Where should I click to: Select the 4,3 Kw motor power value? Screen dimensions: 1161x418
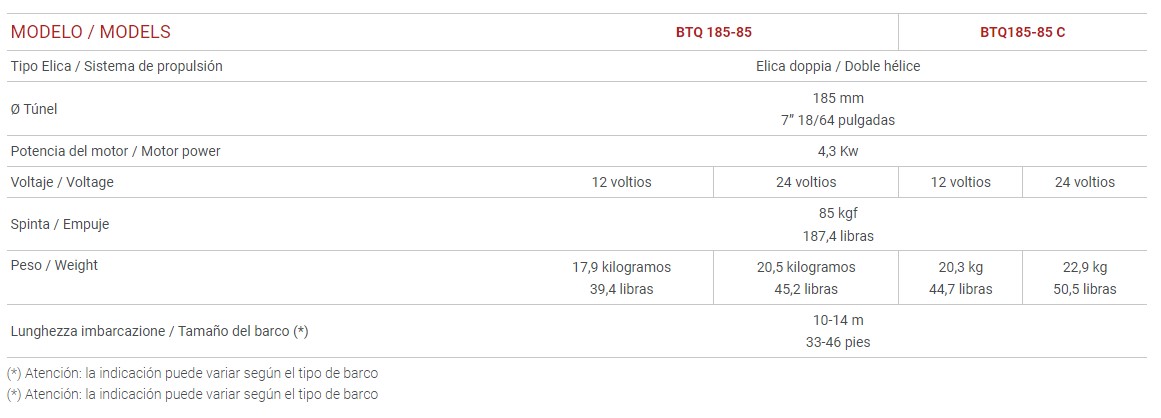click(x=838, y=152)
